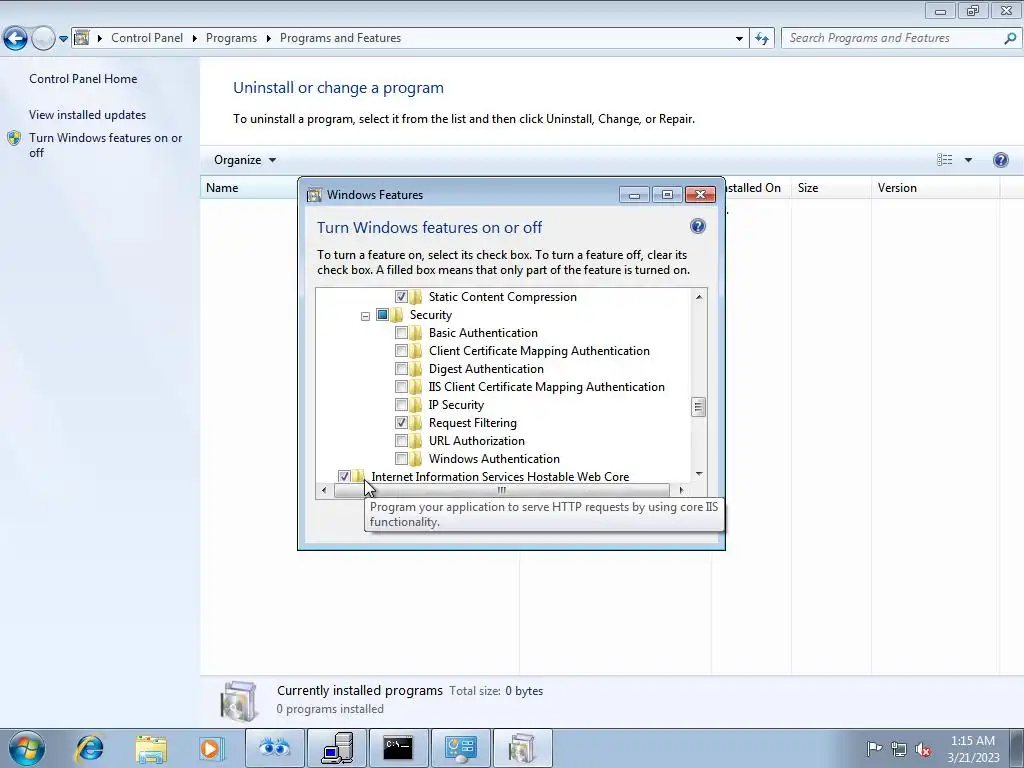The width and height of the screenshot is (1024, 768).
Task: Click the Control Panel icon in address bar
Action: pos(82,38)
